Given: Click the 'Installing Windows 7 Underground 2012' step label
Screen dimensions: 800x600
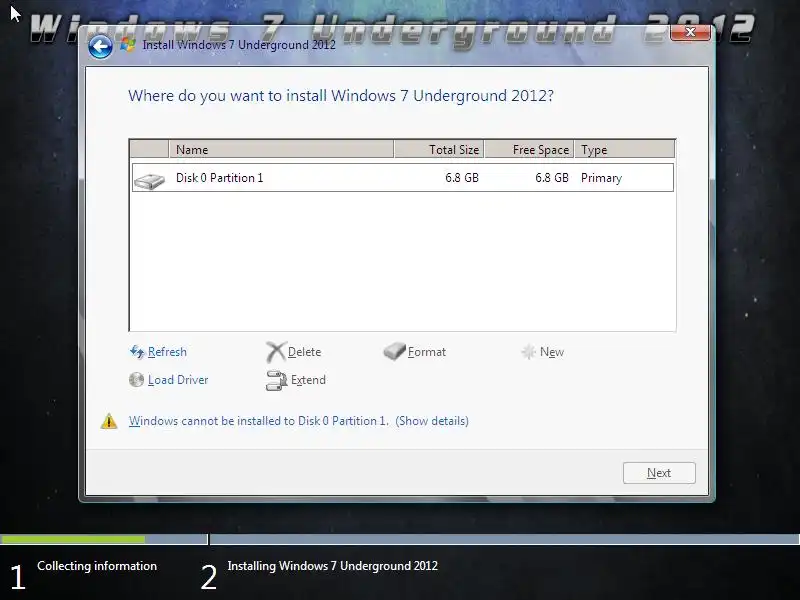Looking at the screenshot, I should click(x=333, y=566).
